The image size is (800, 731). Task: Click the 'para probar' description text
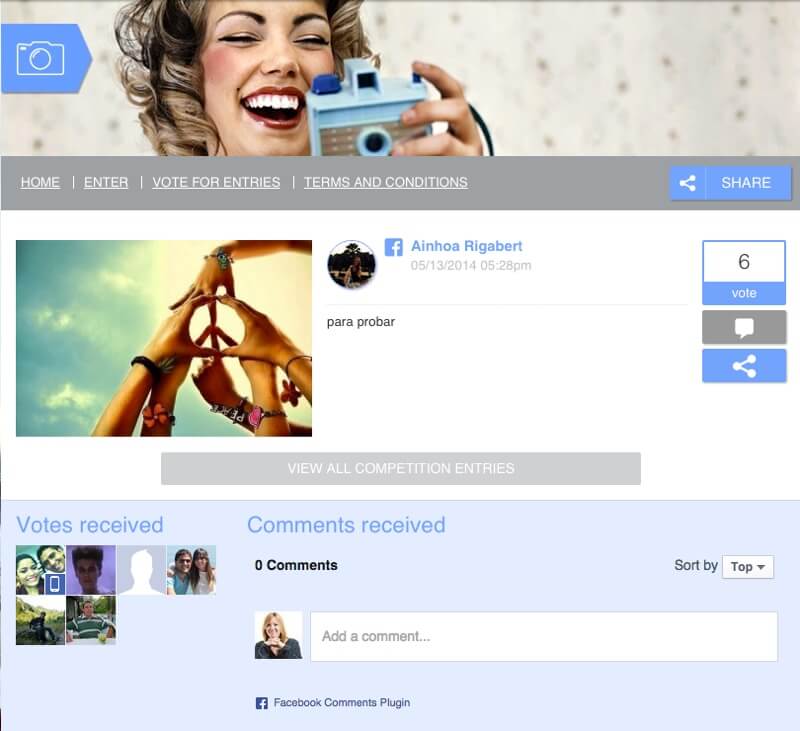coord(361,322)
